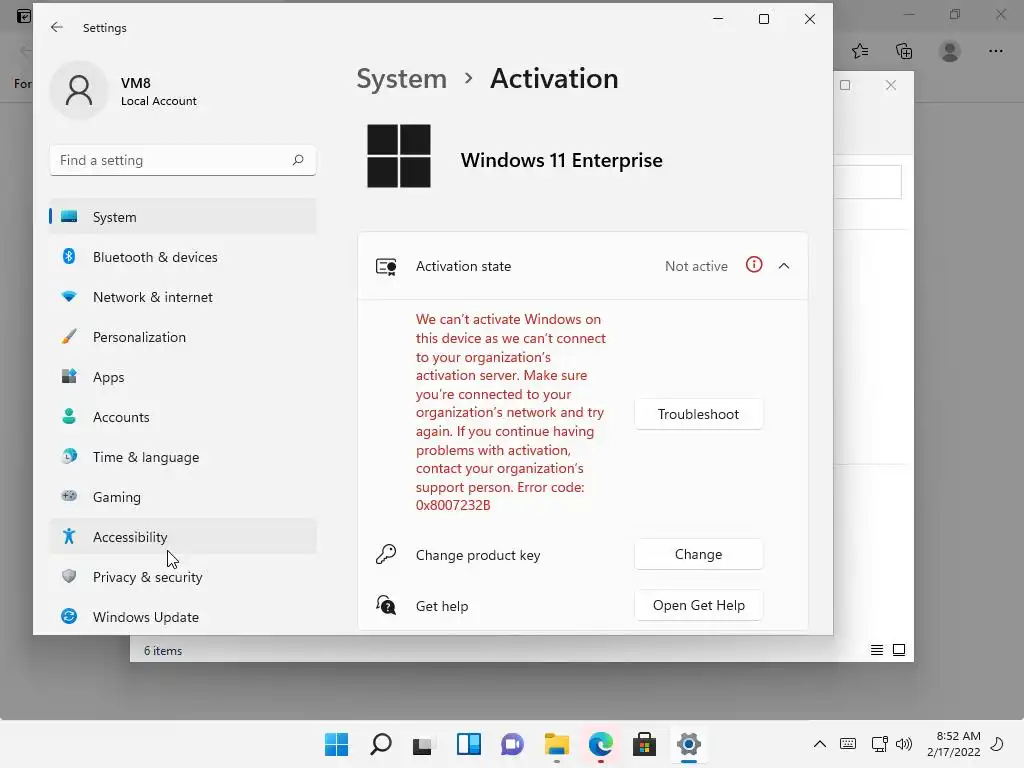1024x768 pixels.
Task: Click the Windows Update sync icon
Action: tap(69, 616)
